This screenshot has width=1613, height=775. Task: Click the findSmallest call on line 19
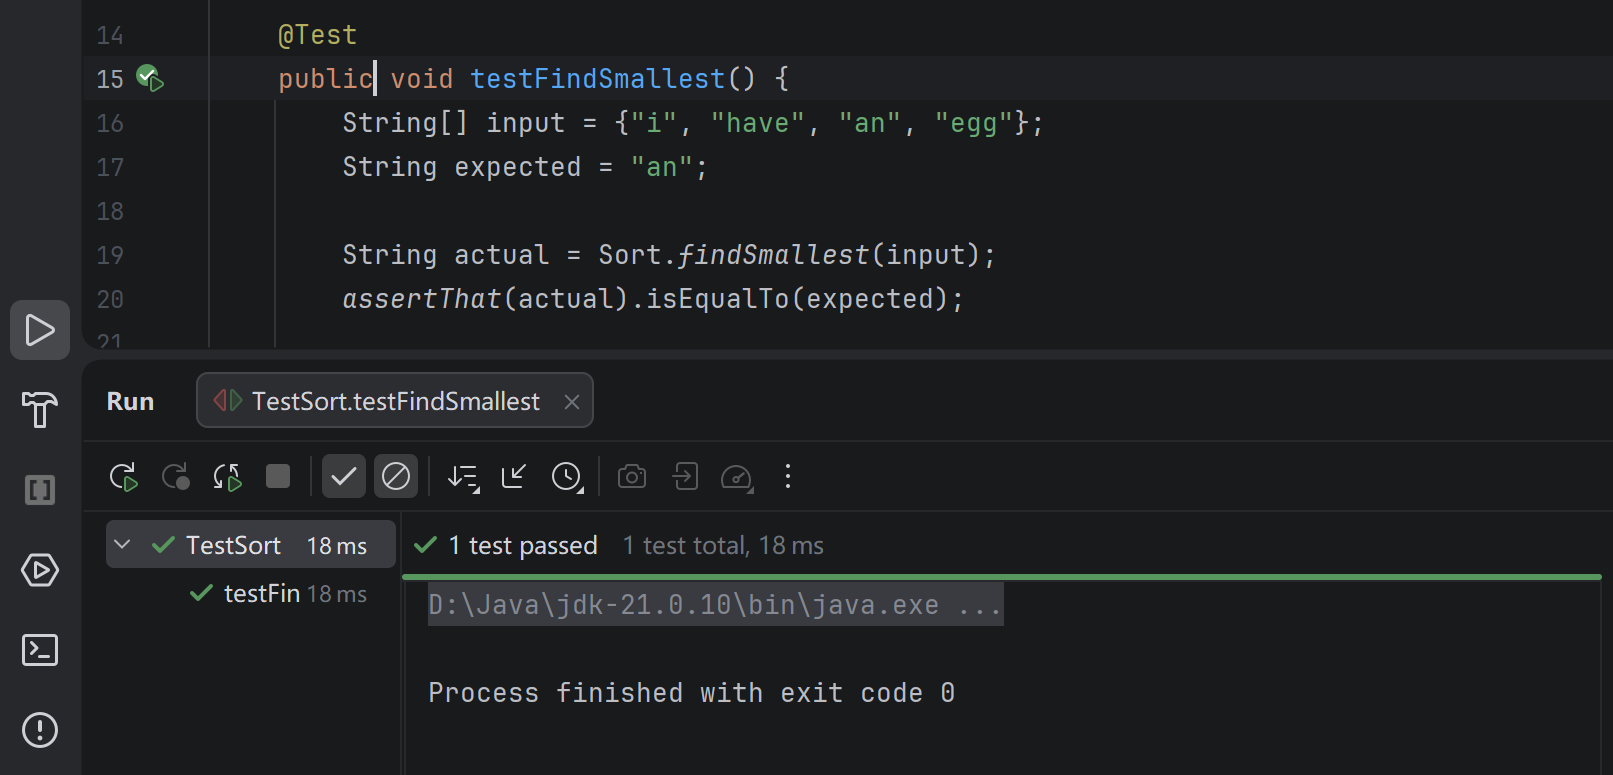point(773,255)
